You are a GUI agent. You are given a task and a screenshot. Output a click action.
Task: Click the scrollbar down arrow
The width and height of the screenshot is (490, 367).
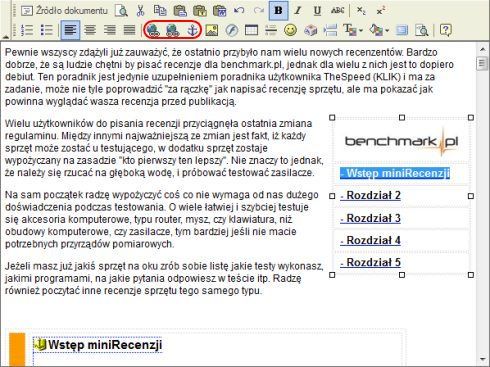482,359
